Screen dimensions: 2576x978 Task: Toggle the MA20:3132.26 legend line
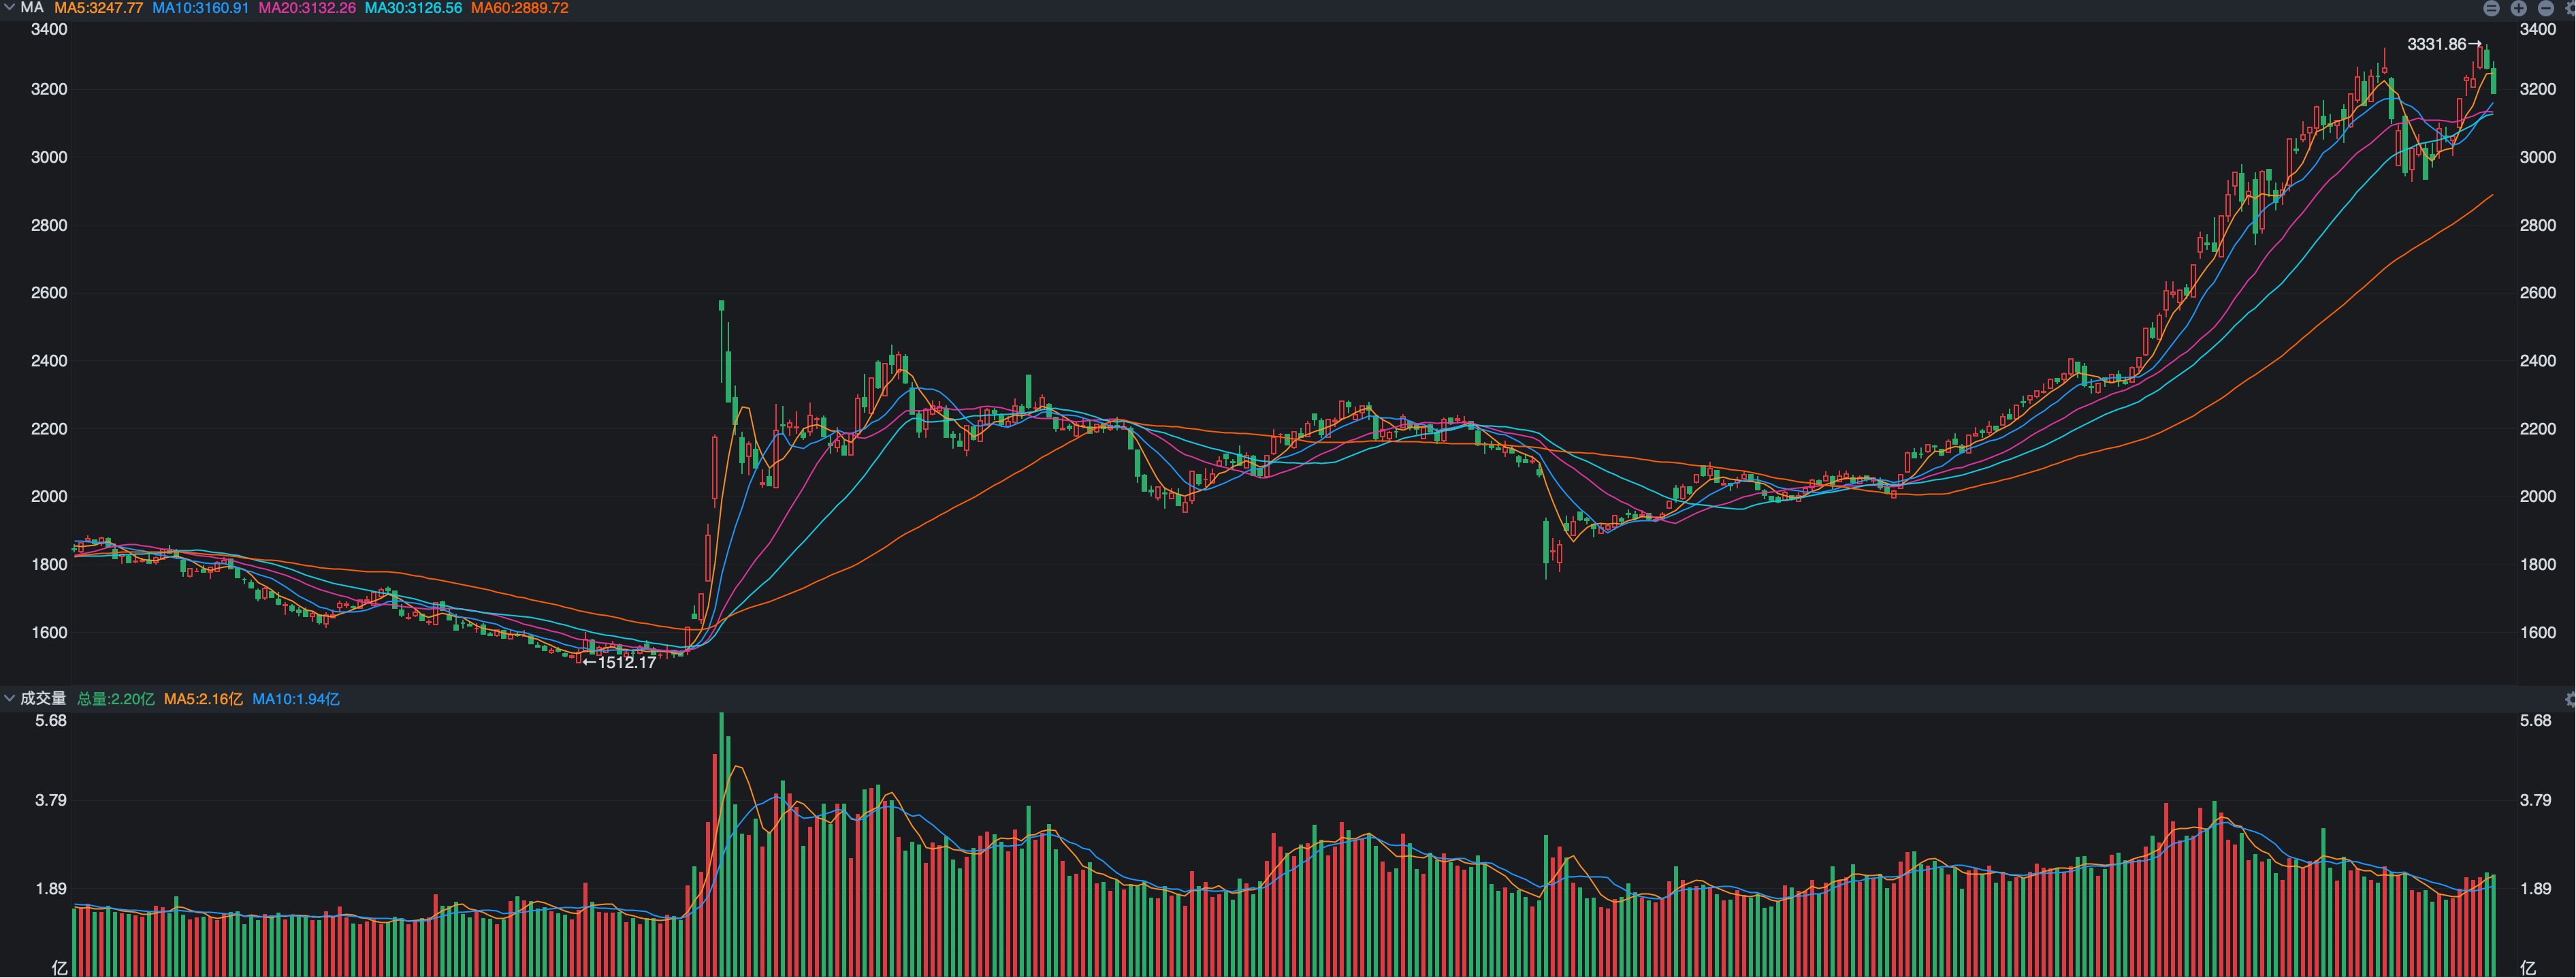coord(306,8)
